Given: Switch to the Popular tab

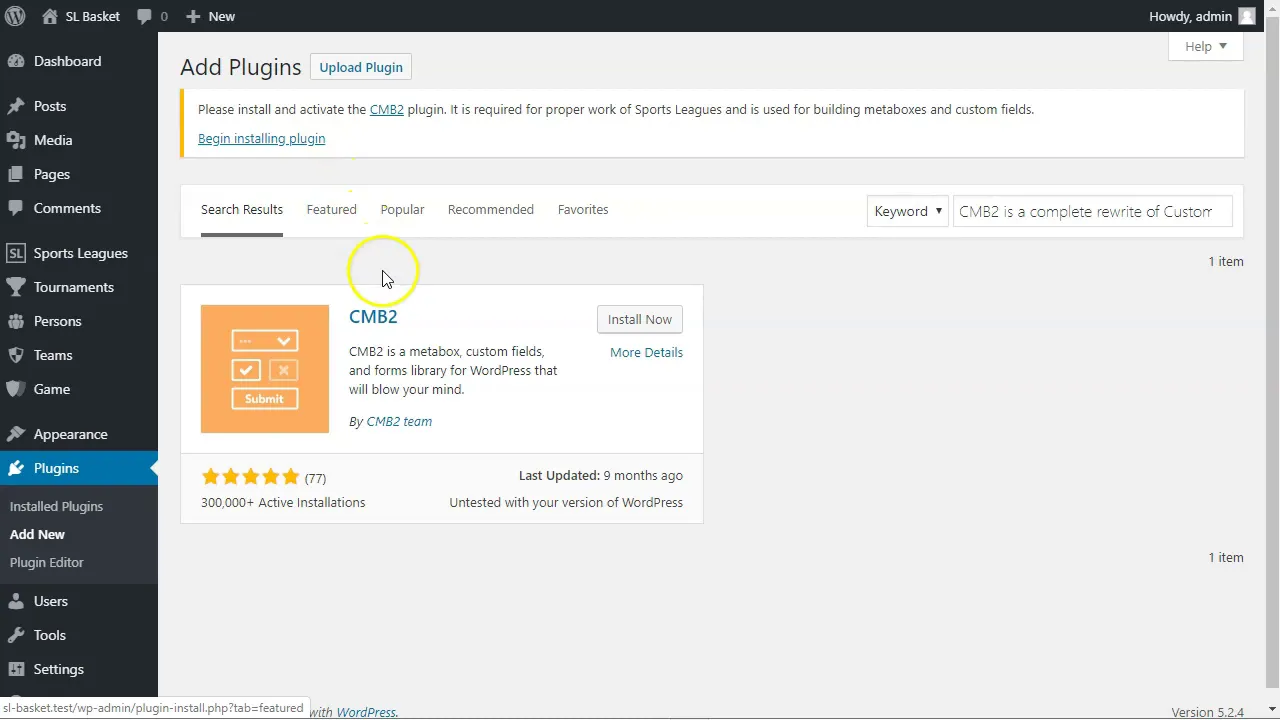Looking at the screenshot, I should 402,209.
